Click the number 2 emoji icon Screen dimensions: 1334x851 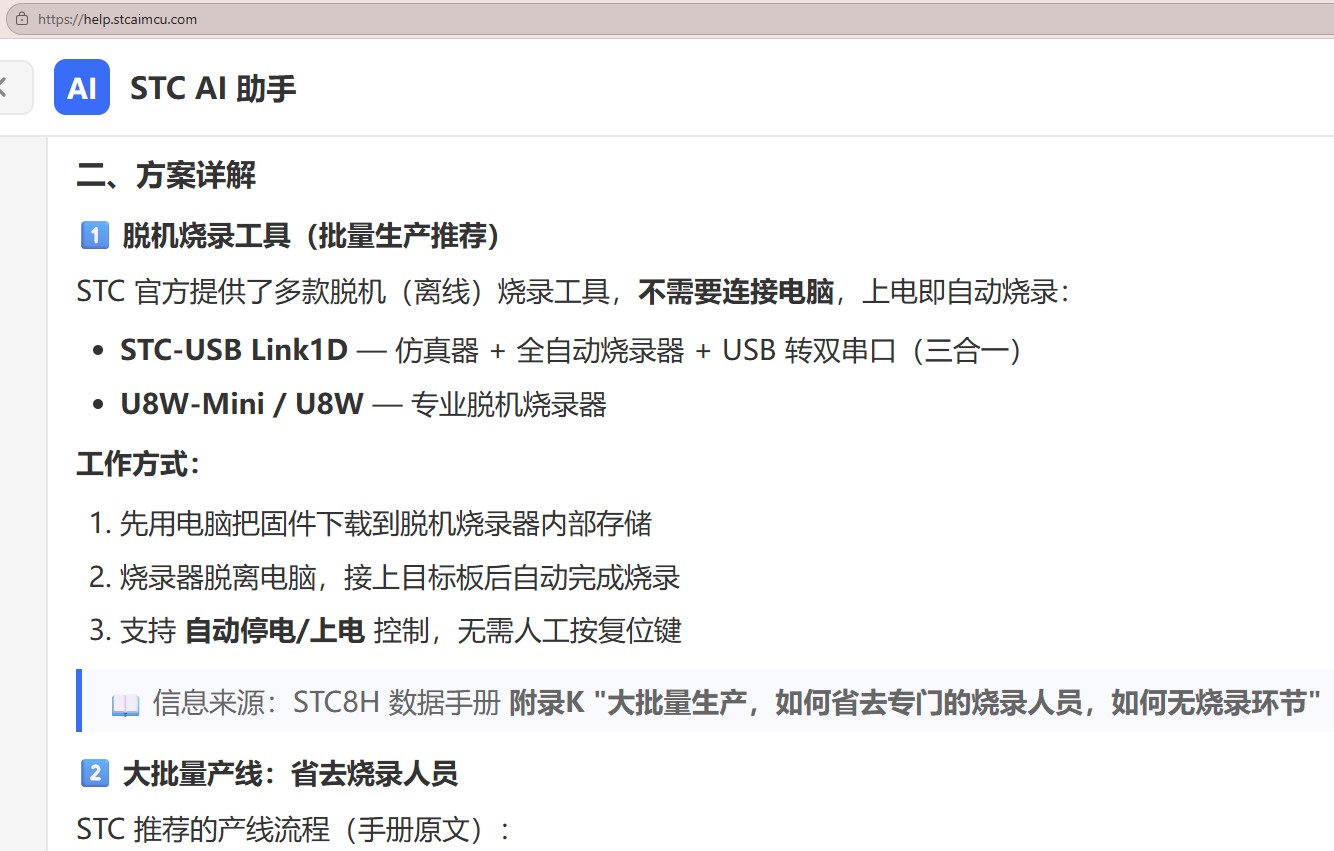click(x=94, y=773)
